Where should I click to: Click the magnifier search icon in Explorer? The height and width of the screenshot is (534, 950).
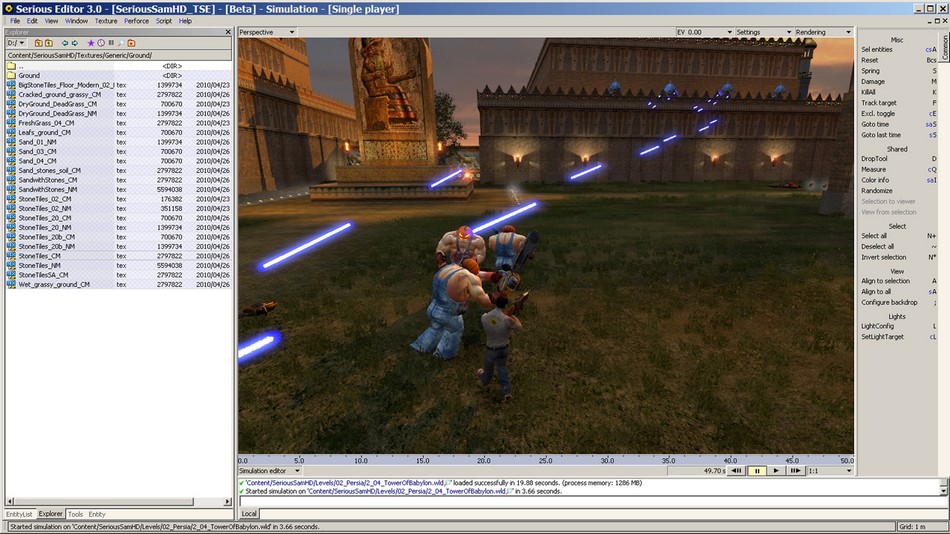121,43
